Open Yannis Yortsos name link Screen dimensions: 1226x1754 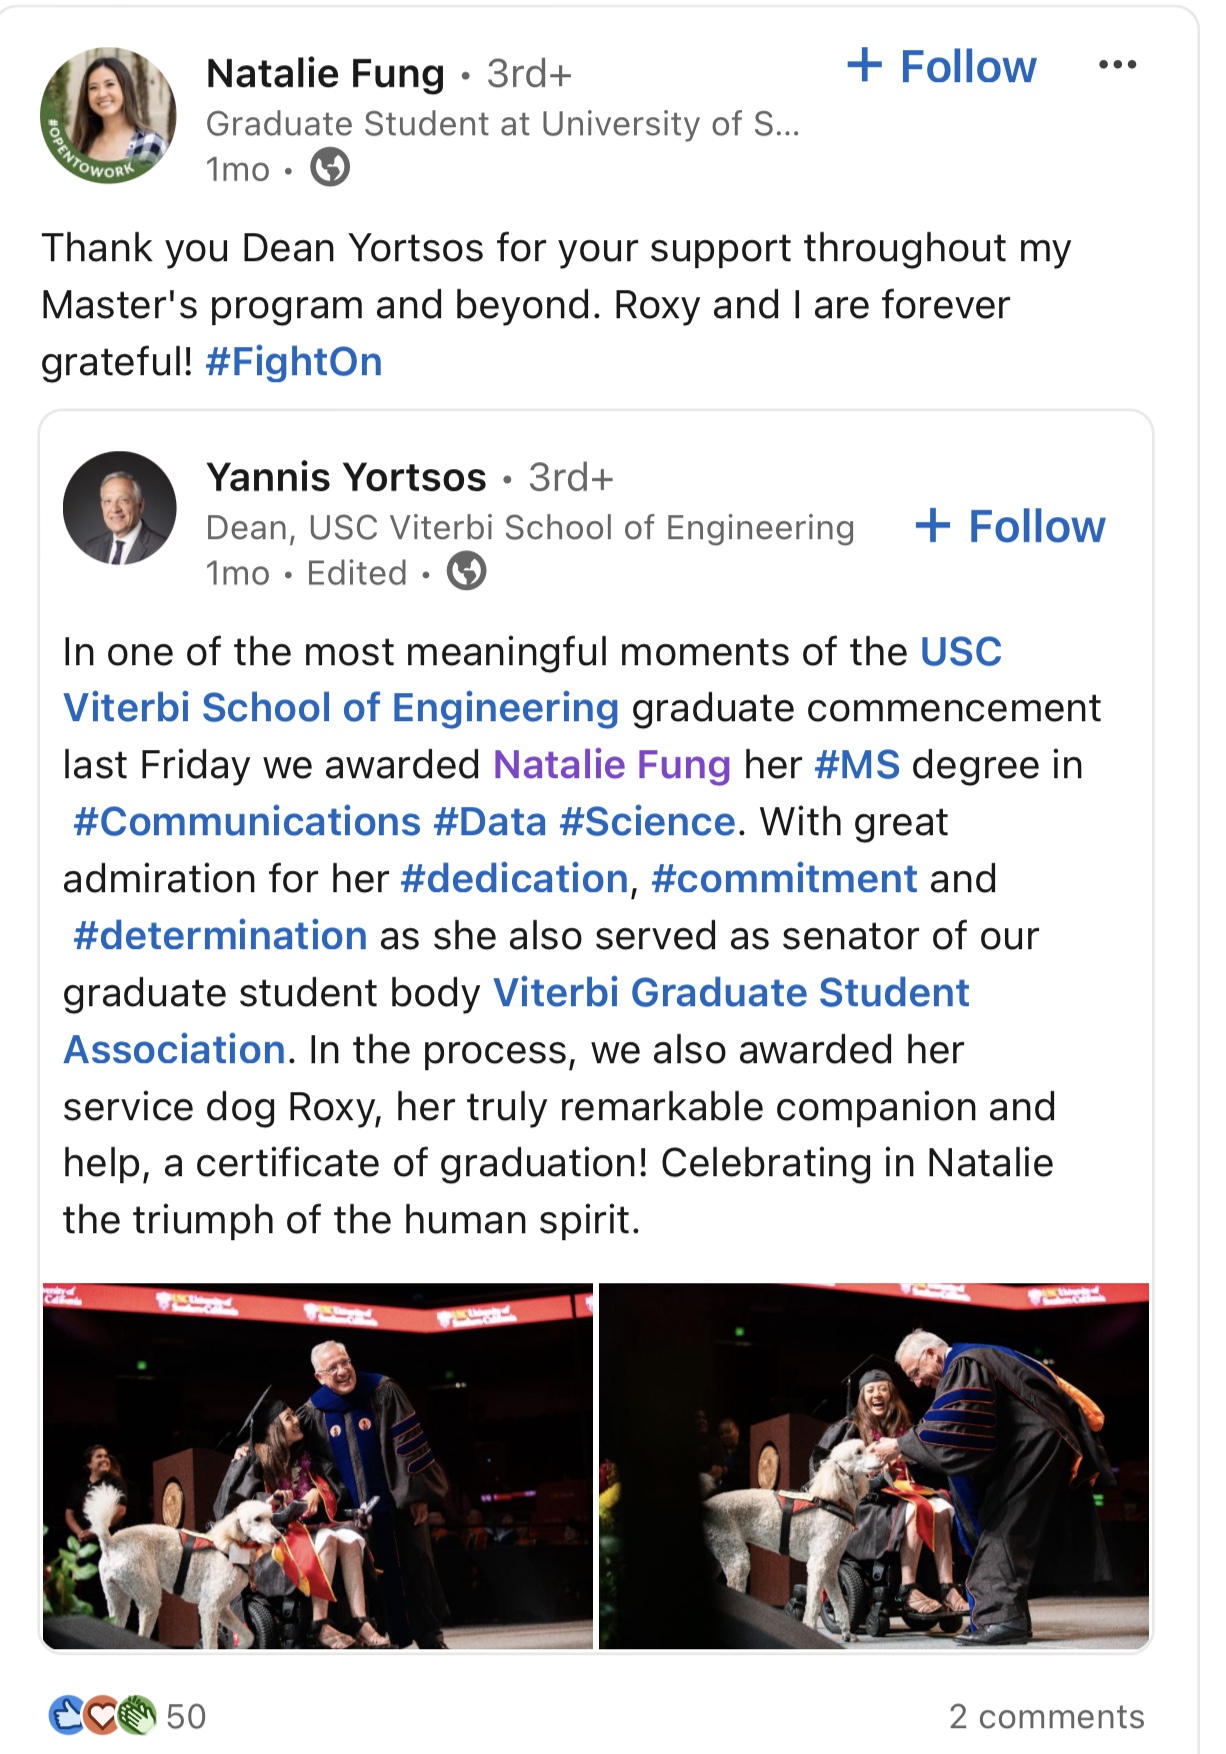click(x=346, y=477)
